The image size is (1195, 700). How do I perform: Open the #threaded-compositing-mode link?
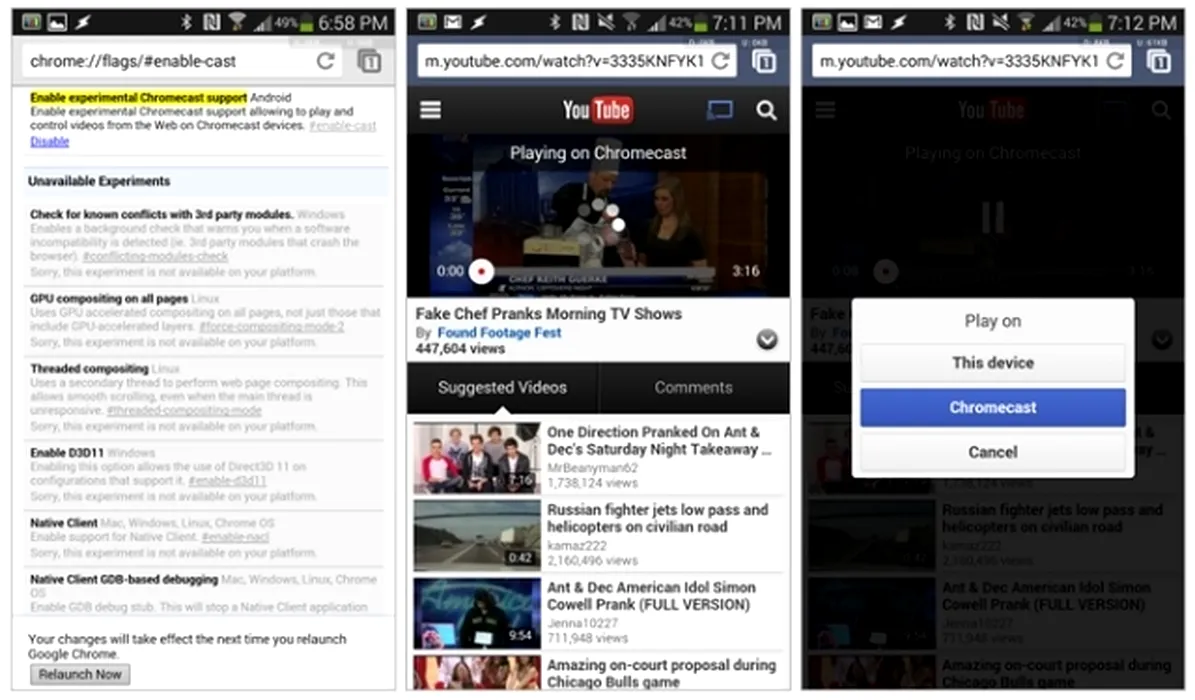pos(184,410)
